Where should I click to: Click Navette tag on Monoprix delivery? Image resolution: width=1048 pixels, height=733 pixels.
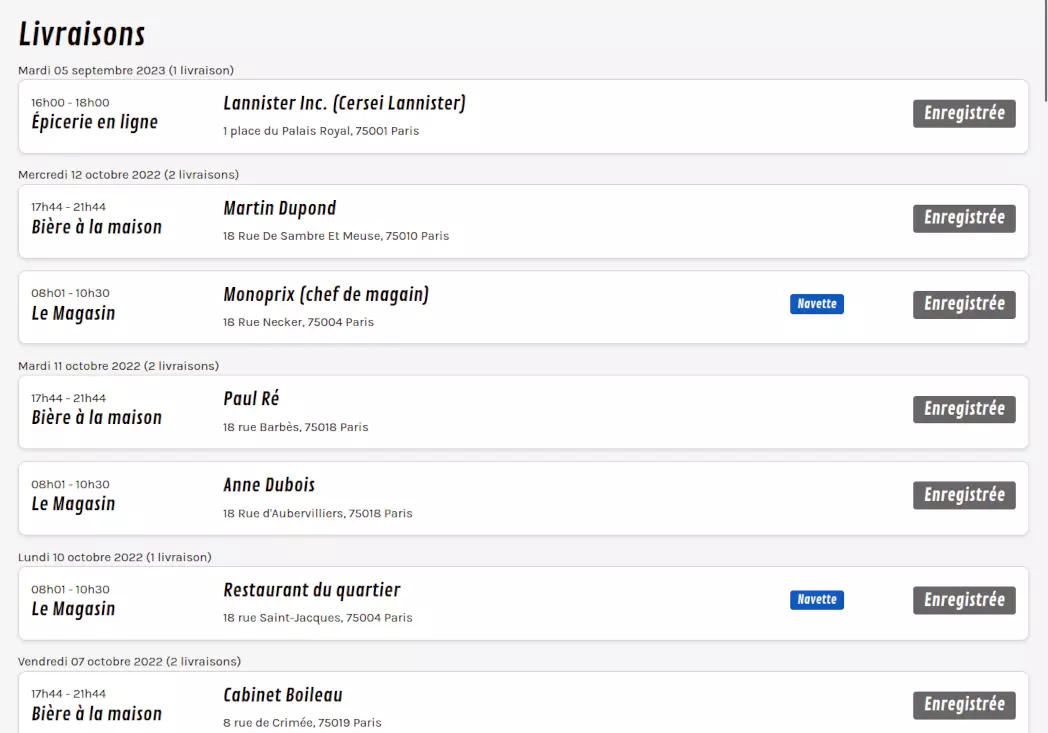(x=816, y=304)
